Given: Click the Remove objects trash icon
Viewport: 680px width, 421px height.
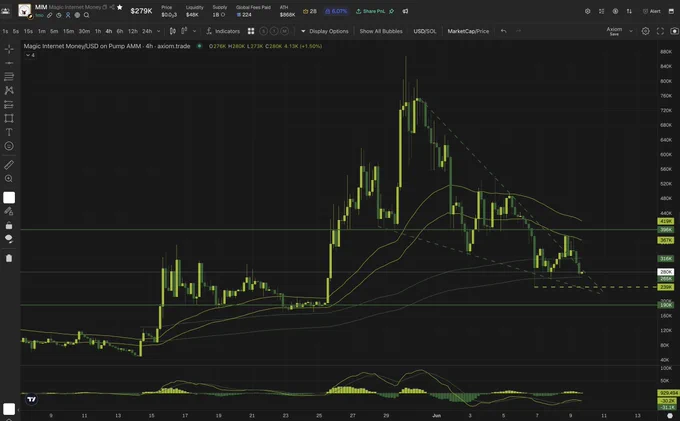Looking at the screenshot, I should click(9, 258).
